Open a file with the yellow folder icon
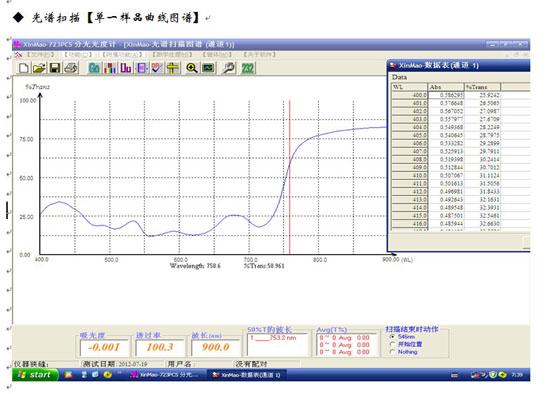 39,68
